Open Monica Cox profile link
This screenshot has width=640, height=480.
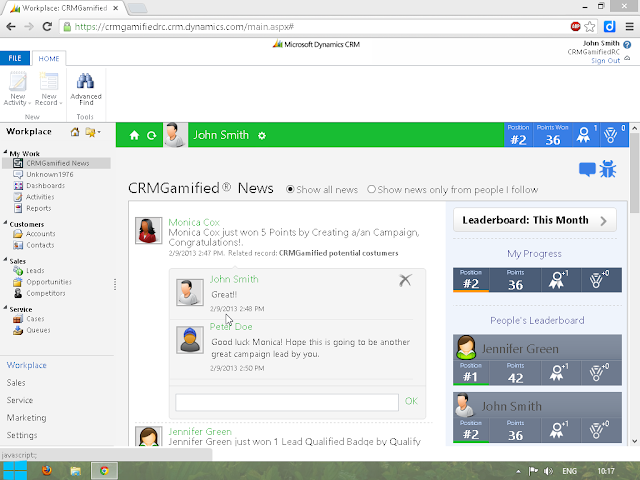point(194,222)
